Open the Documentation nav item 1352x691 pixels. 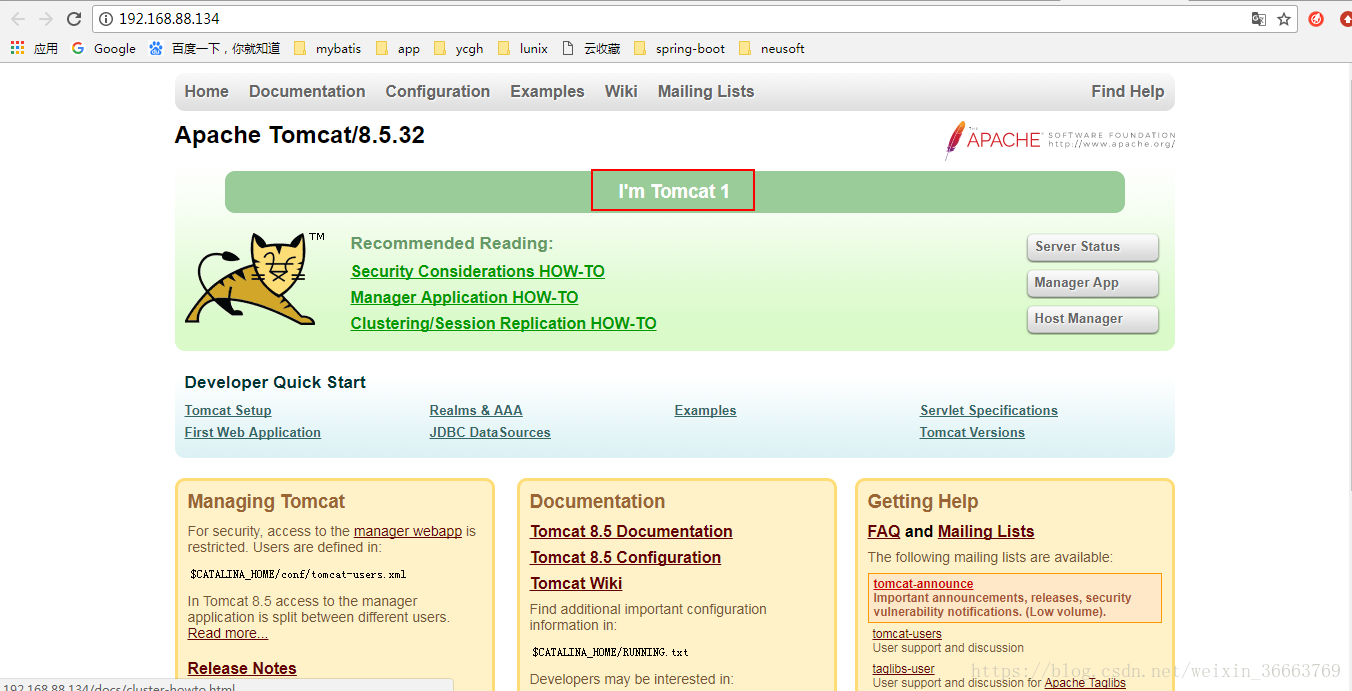[307, 91]
